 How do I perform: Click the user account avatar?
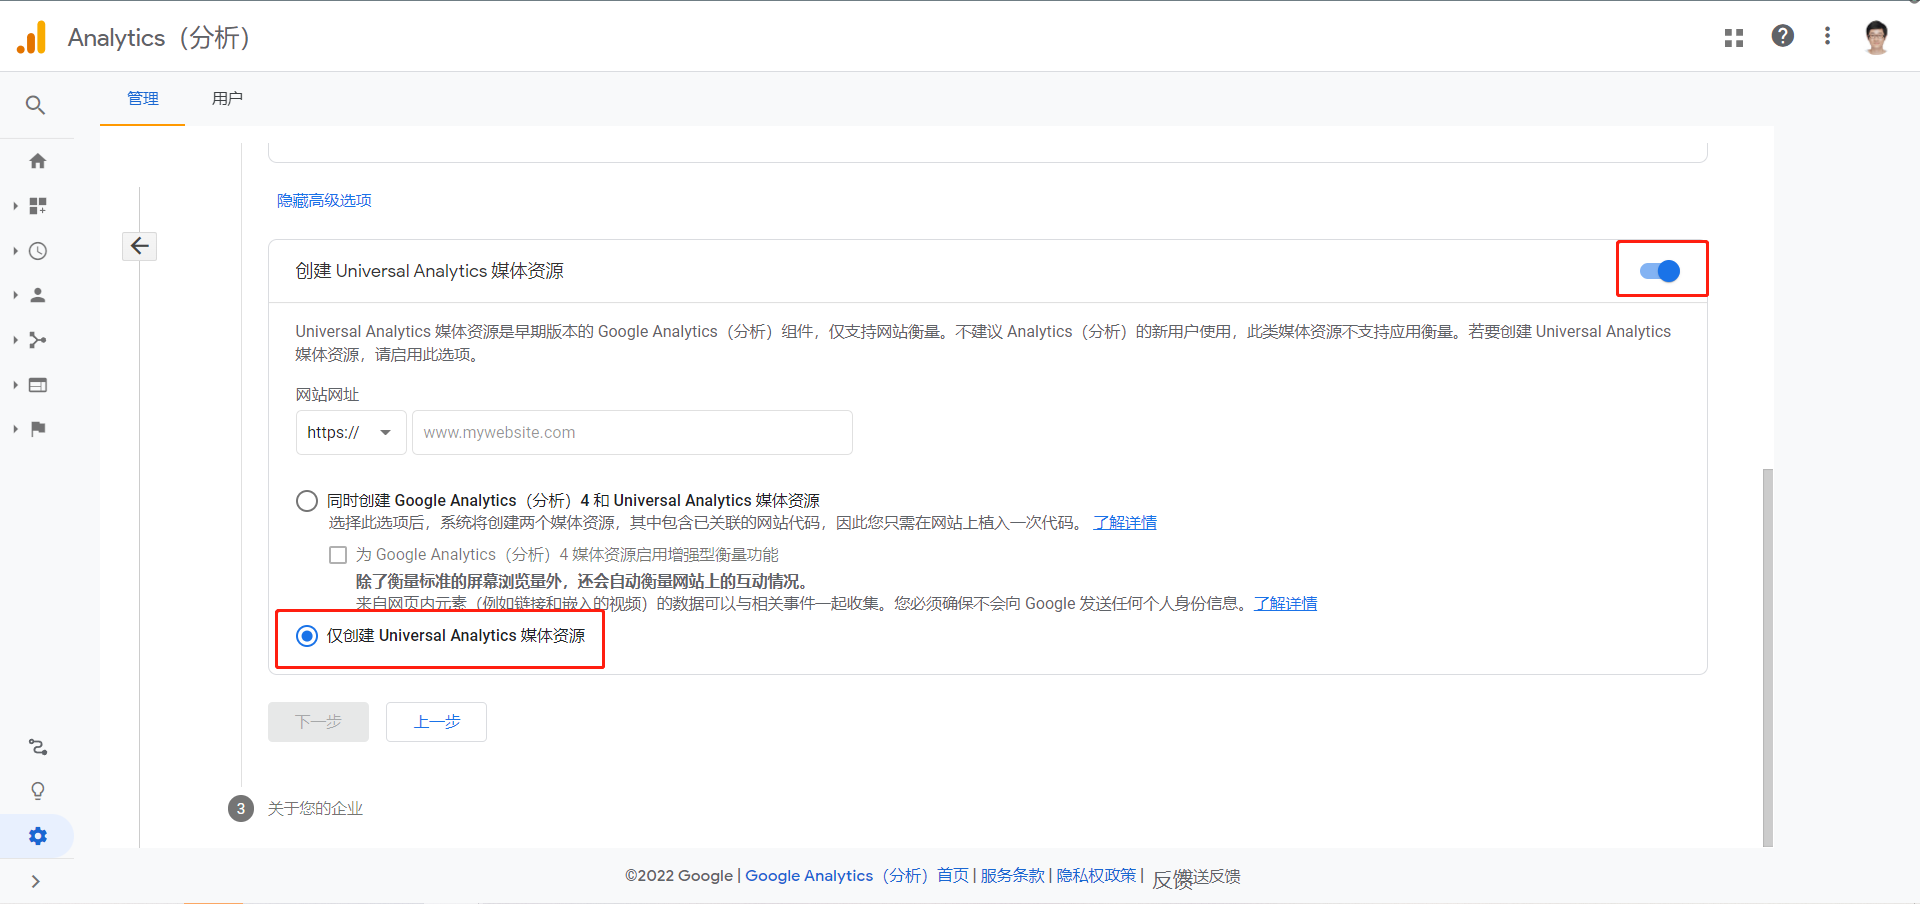(x=1876, y=37)
